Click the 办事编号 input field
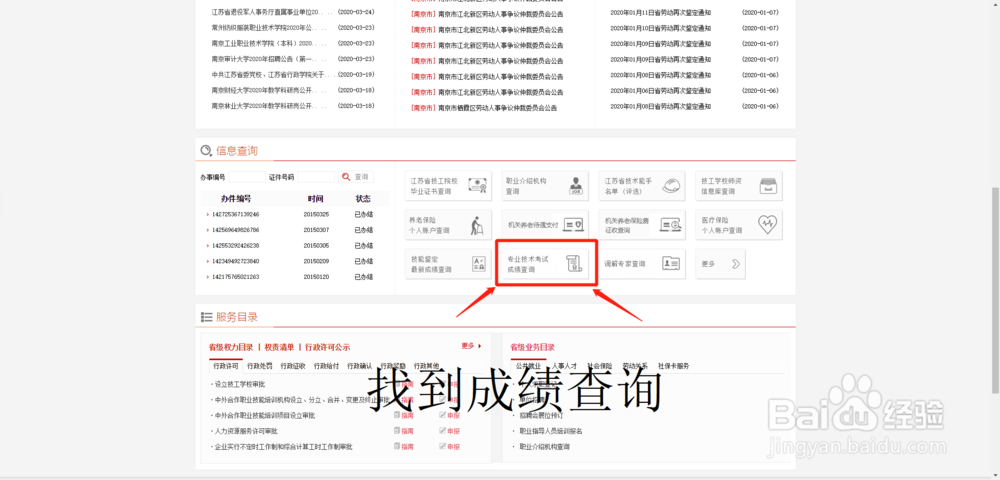Viewport: 1000px width, 480px height. (247, 177)
